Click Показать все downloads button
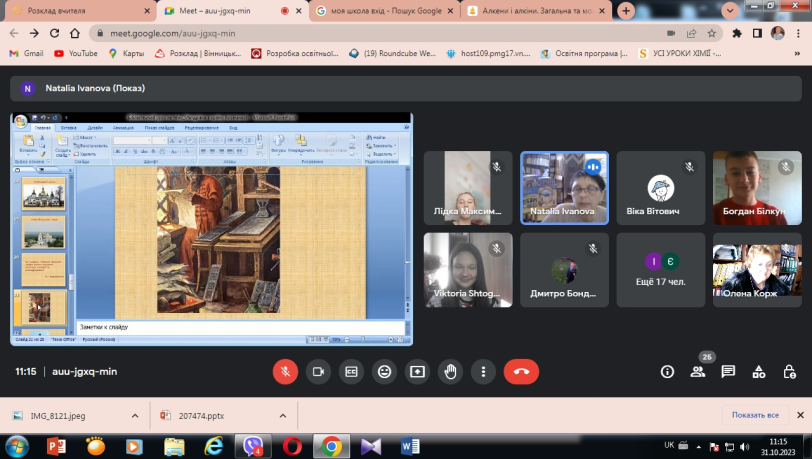812x459 pixels. [x=755, y=415]
